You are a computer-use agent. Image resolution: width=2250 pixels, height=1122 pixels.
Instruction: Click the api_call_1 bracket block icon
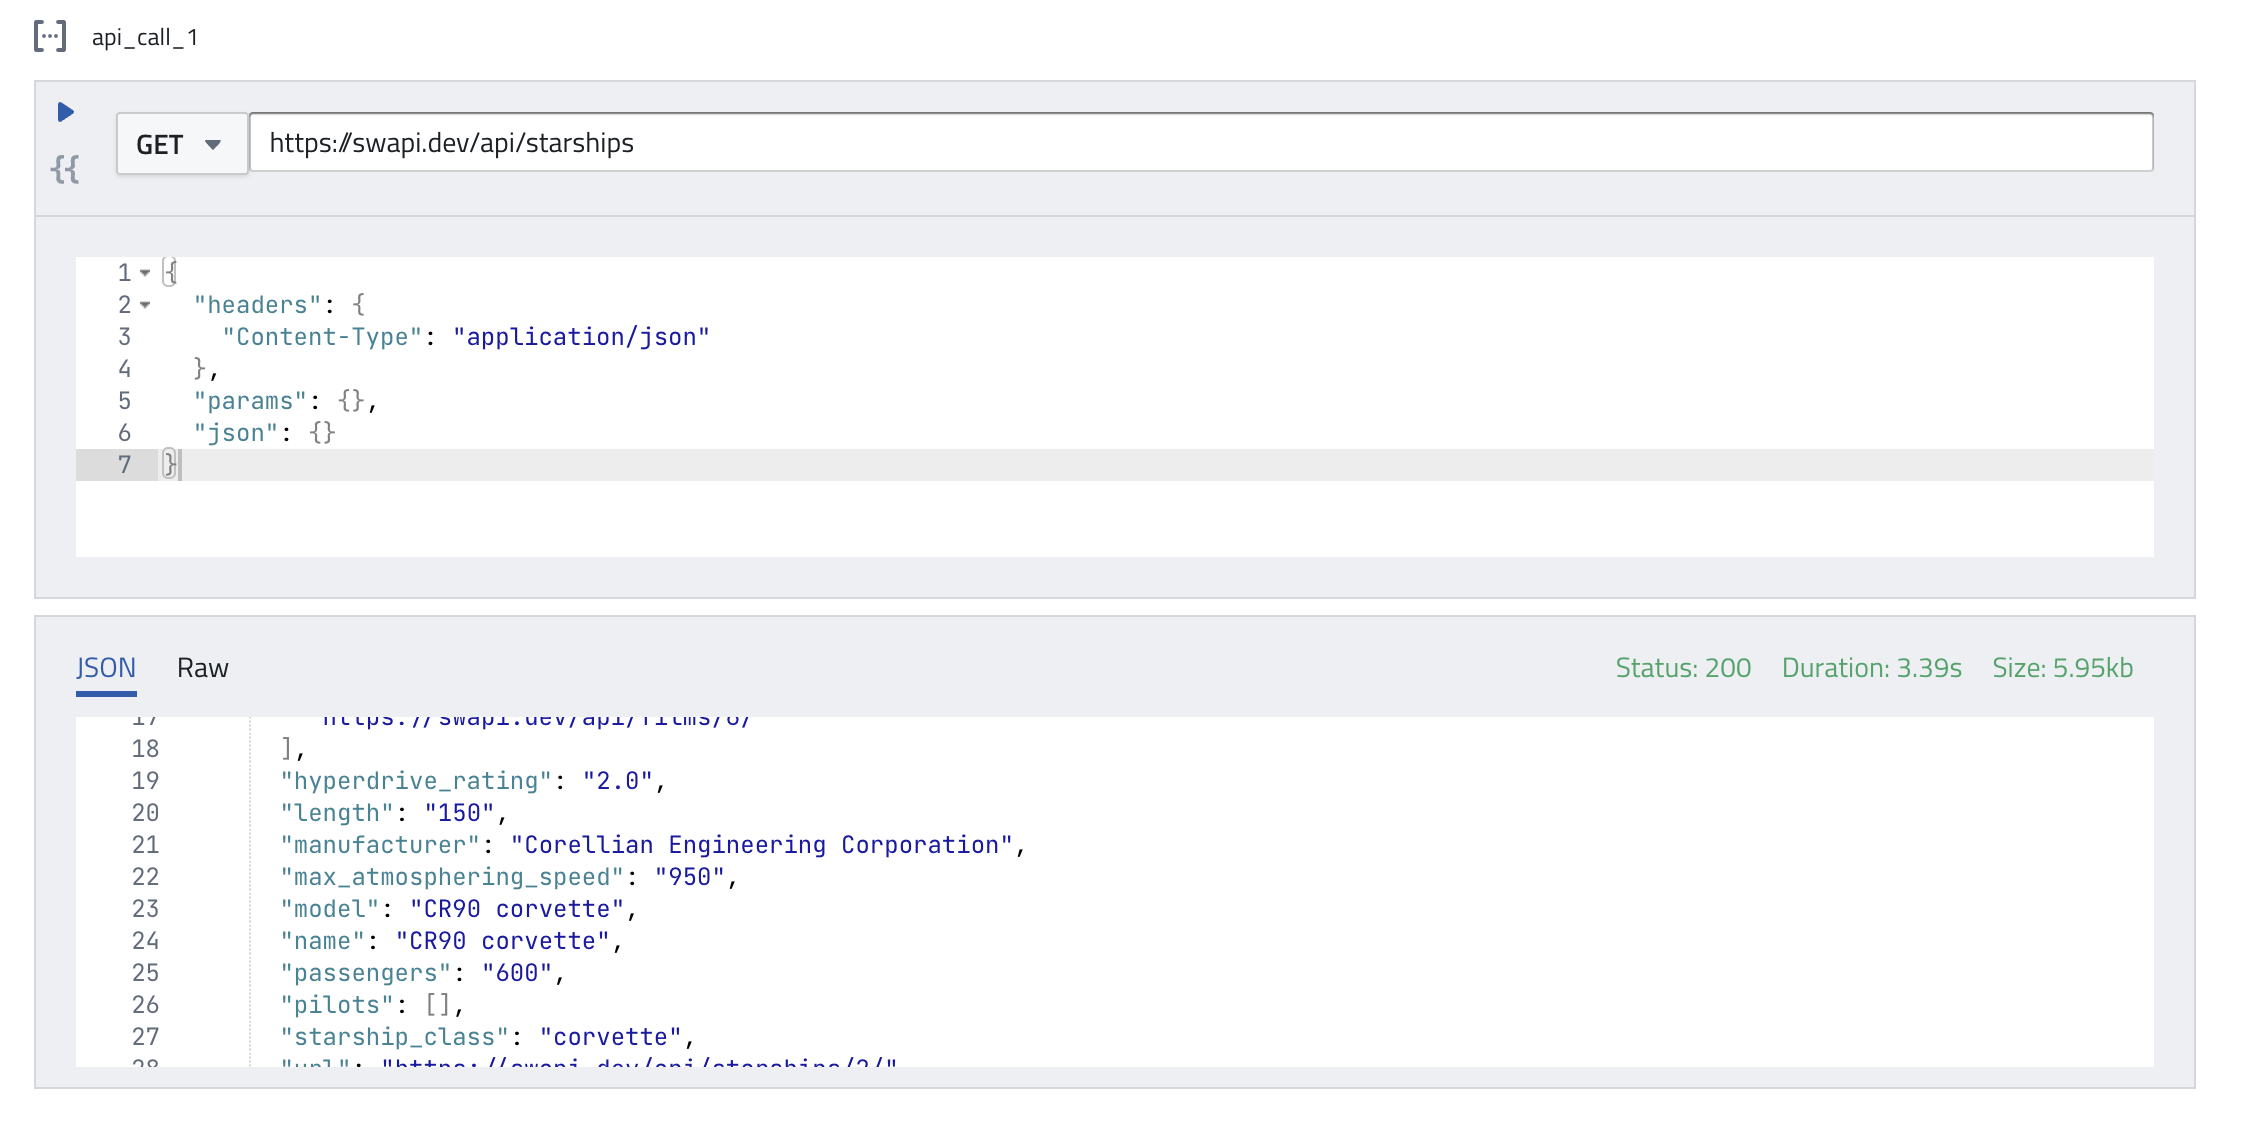[50, 36]
